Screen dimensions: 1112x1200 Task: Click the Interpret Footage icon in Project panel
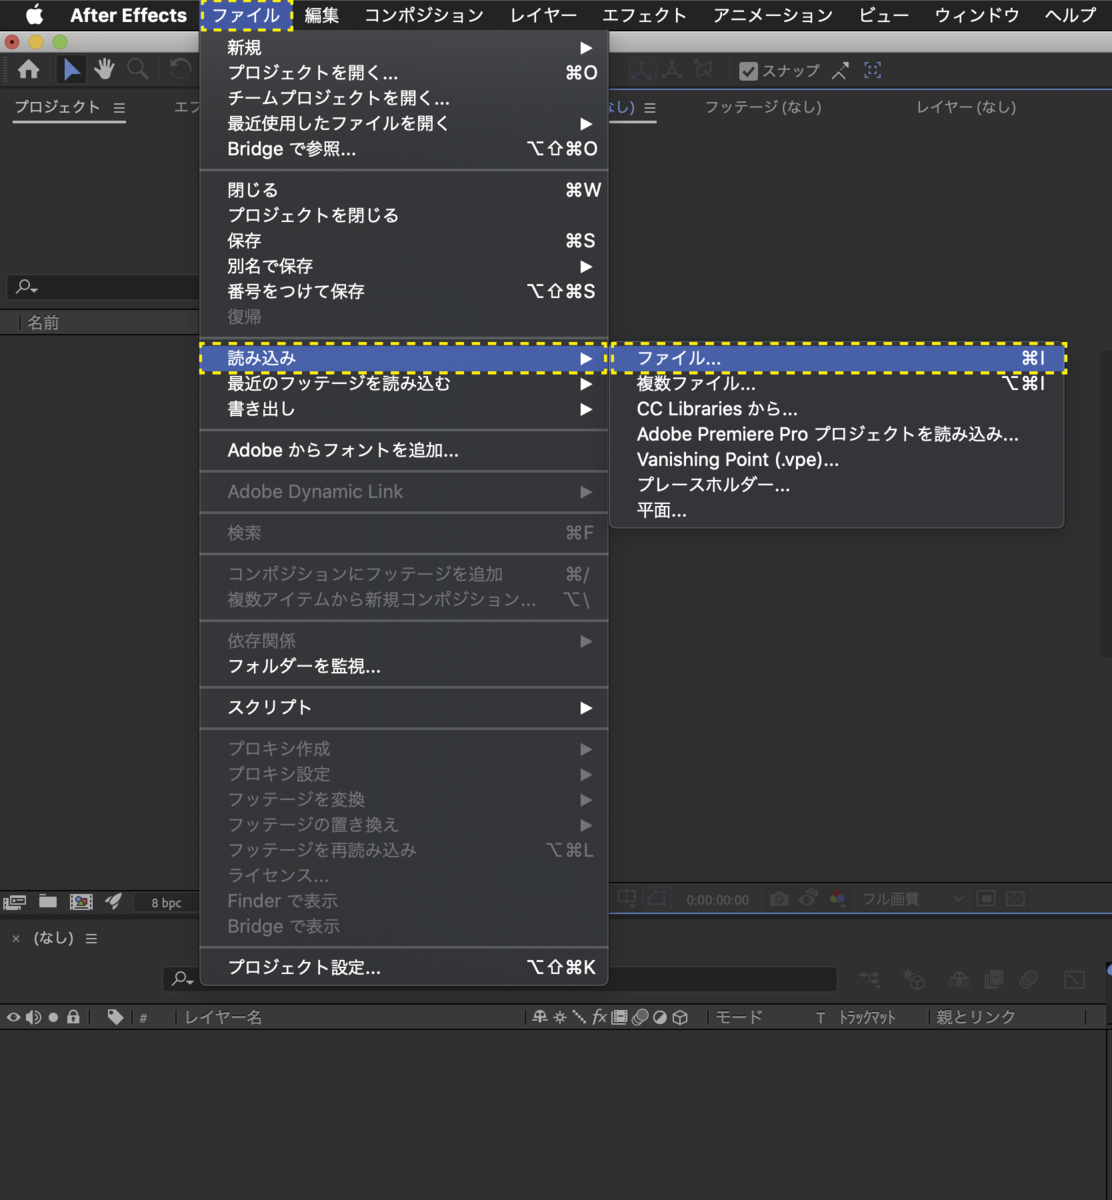[x=15, y=902]
